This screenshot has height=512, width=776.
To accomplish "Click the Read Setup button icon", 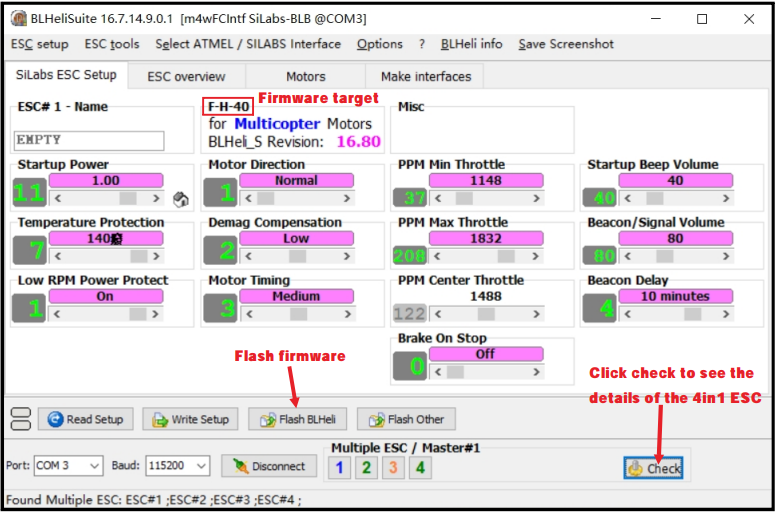I will click(x=56, y=420).
